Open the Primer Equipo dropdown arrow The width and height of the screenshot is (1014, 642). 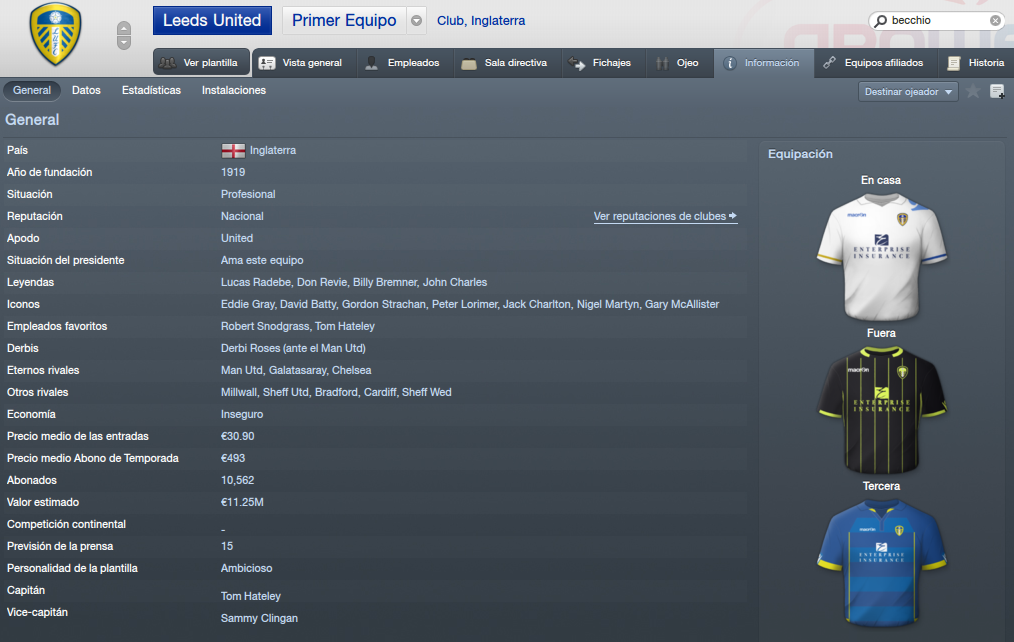(x=416, y=21)
